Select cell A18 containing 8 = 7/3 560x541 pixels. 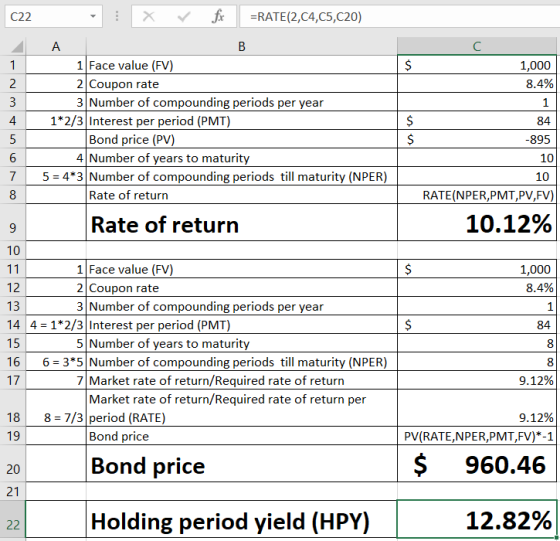(x=56, y=408)
